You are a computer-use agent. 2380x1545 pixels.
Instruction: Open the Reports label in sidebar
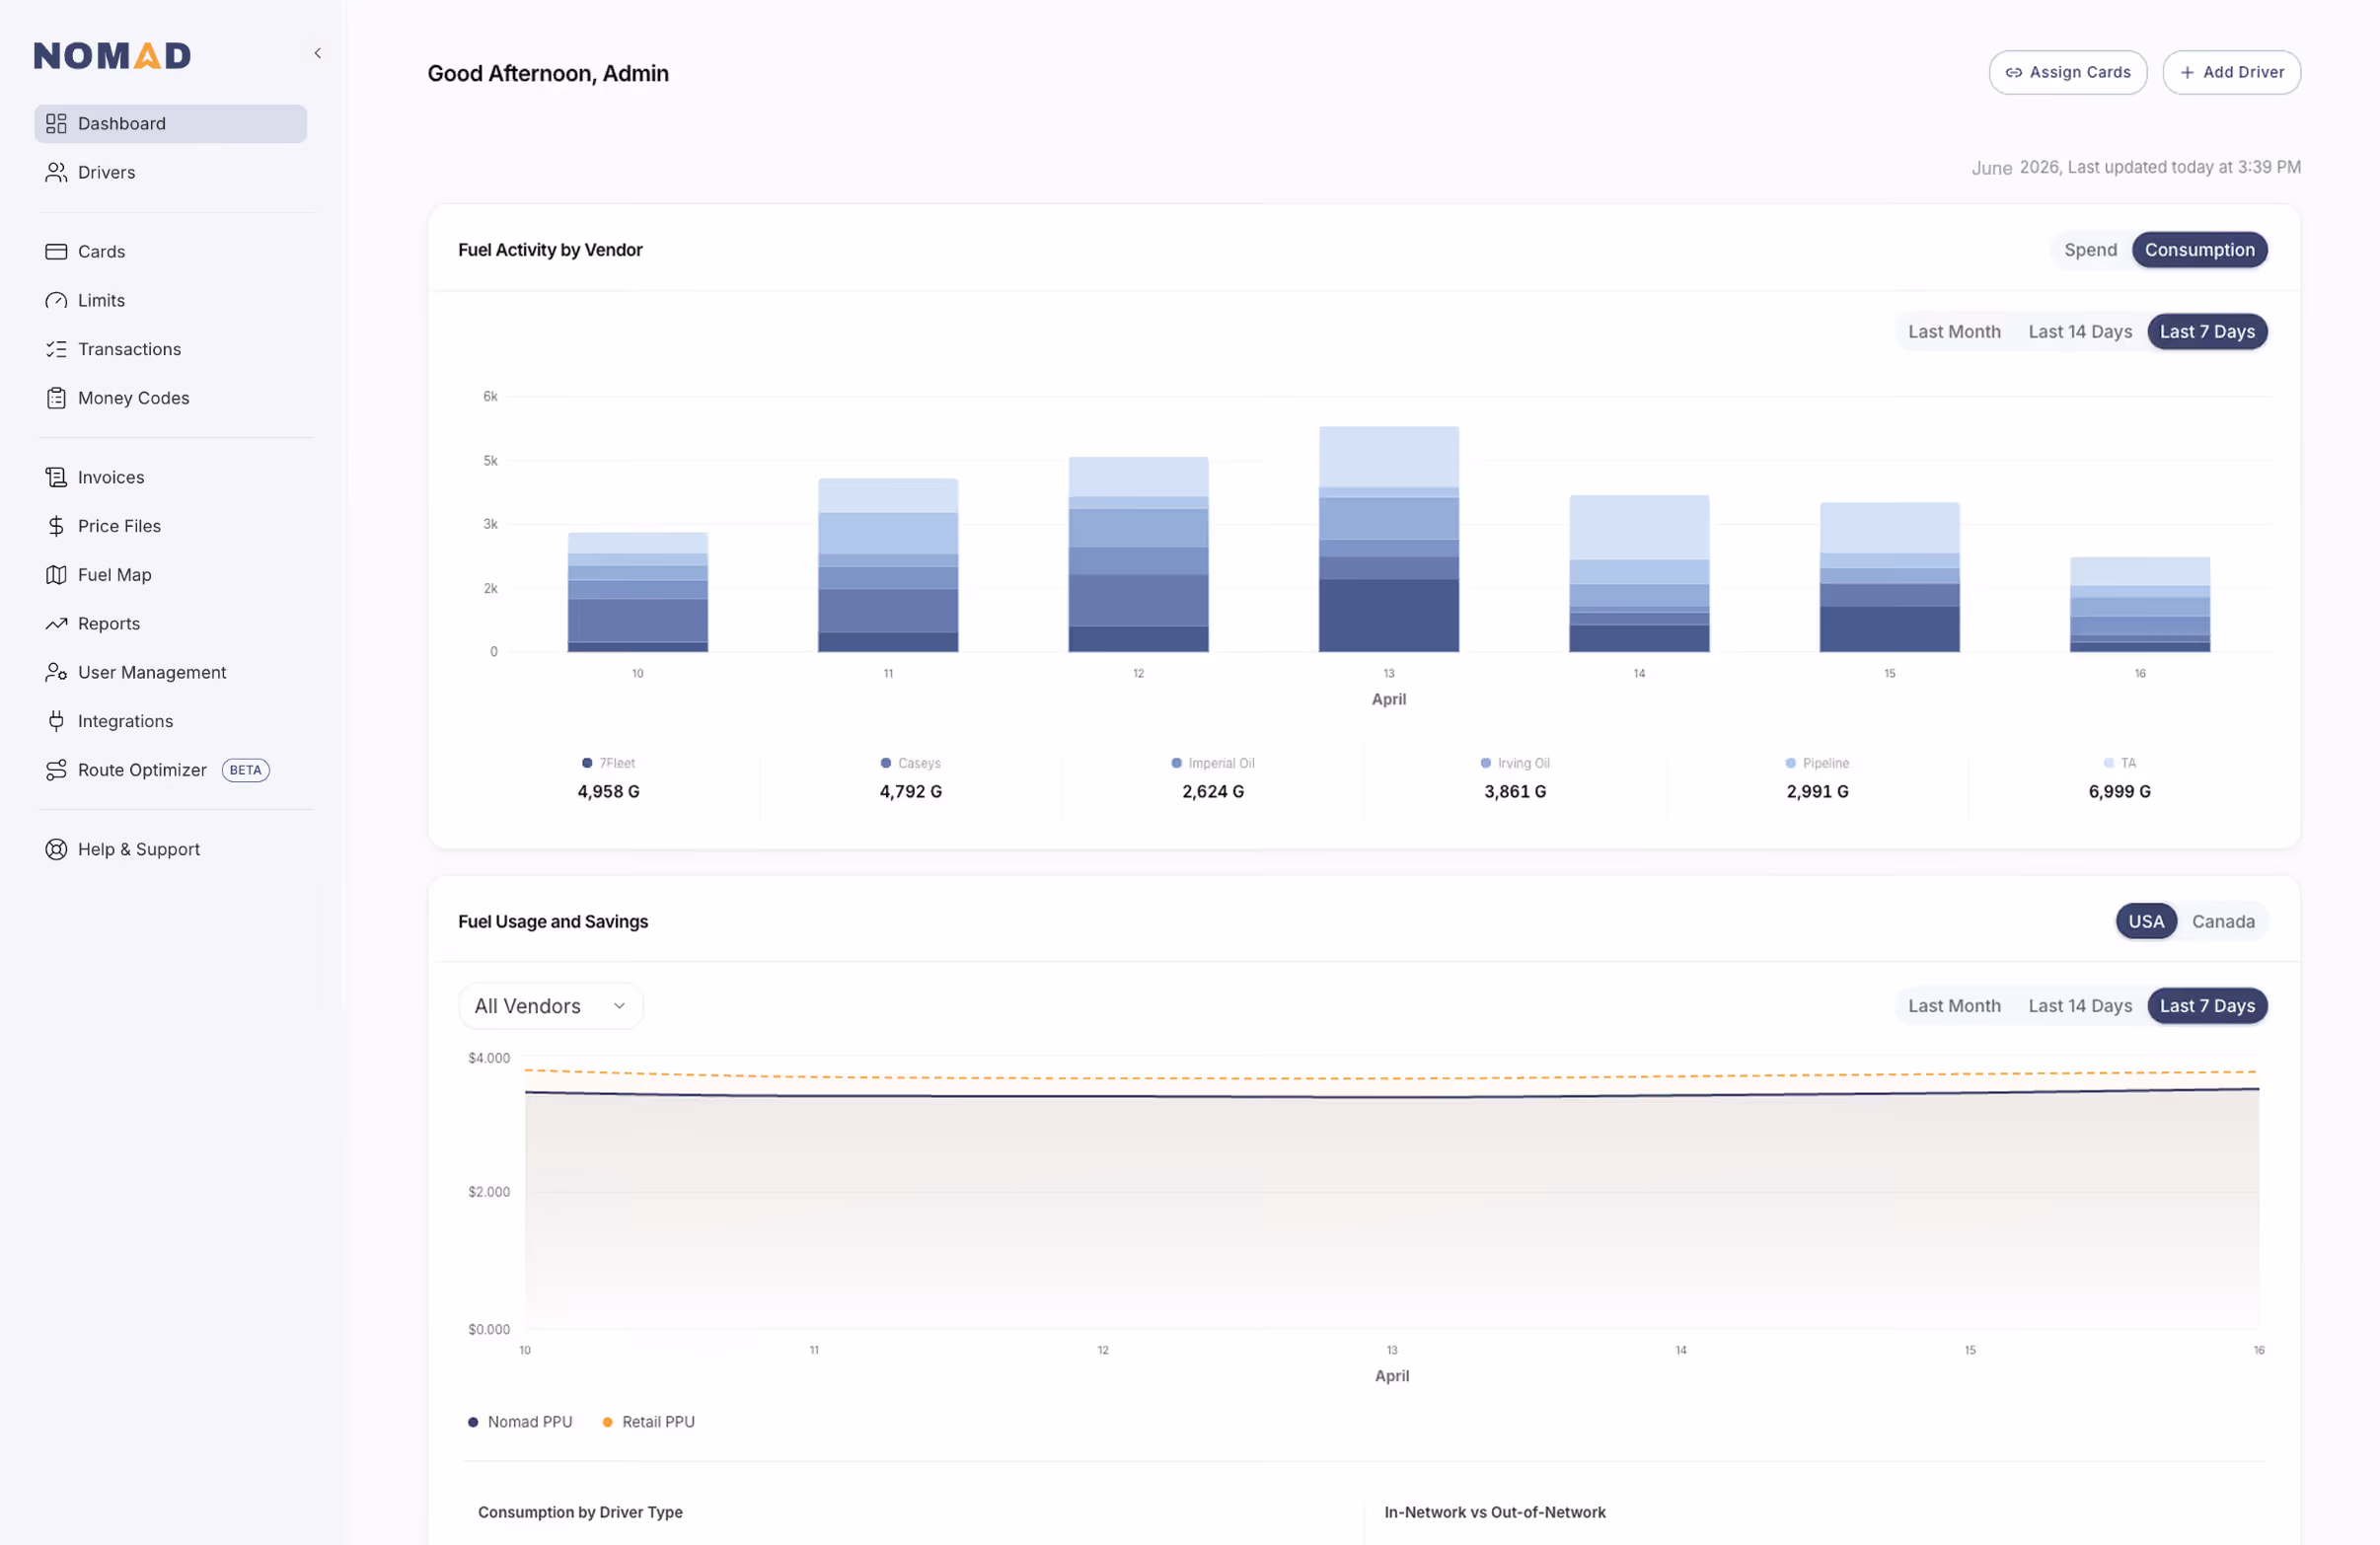(x=109, y=623)
